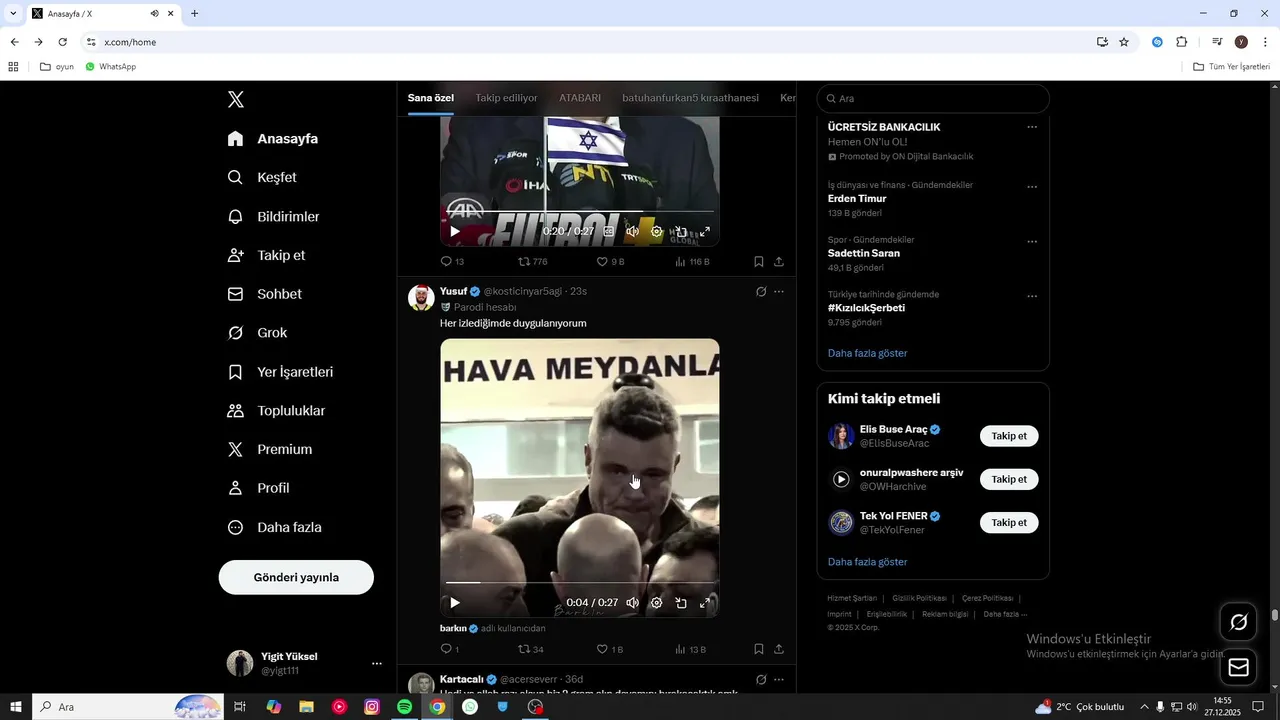
Task: Show more trends via Daha fazla göster
Action: click(868, 353)
